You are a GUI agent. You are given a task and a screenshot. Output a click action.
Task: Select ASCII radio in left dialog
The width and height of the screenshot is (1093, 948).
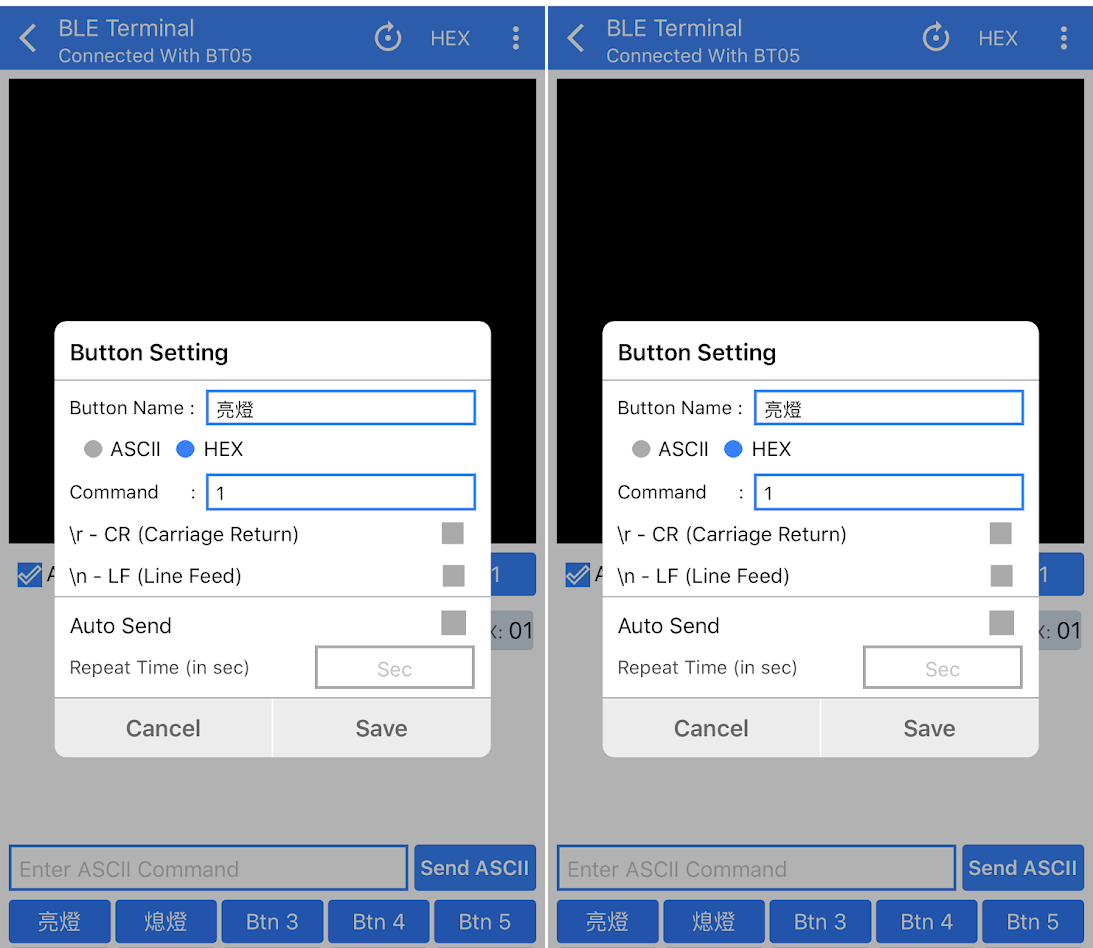[93, 449]
